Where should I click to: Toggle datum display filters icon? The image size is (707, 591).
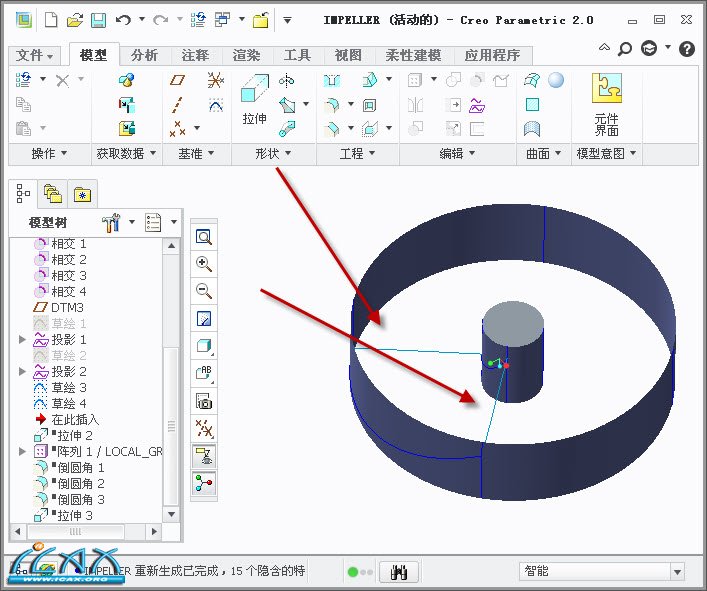pyautogui.click(x=203, y=428)
